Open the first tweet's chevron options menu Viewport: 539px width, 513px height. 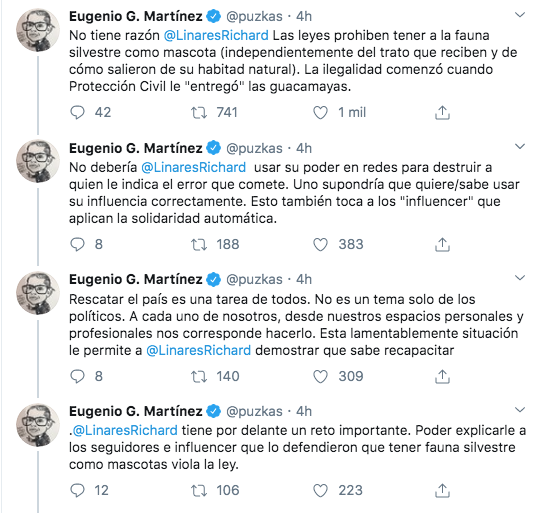pyautogui.click(x=520, y=15)
